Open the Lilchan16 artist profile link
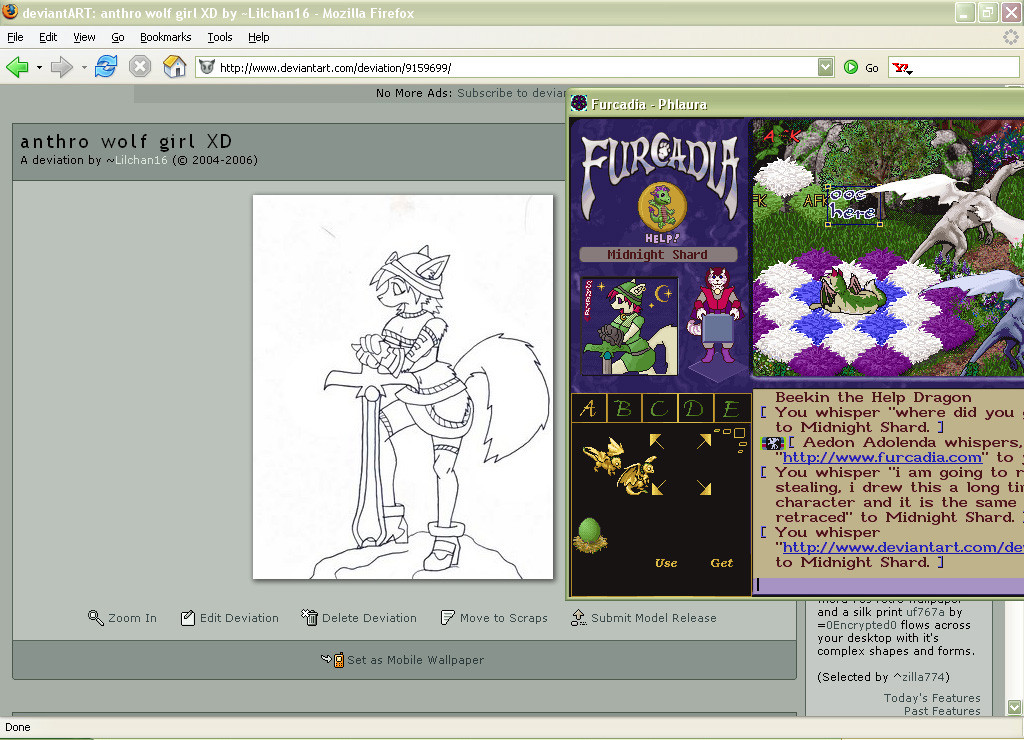The height and width of the screenshot is (740, 1024). point(141,160)
